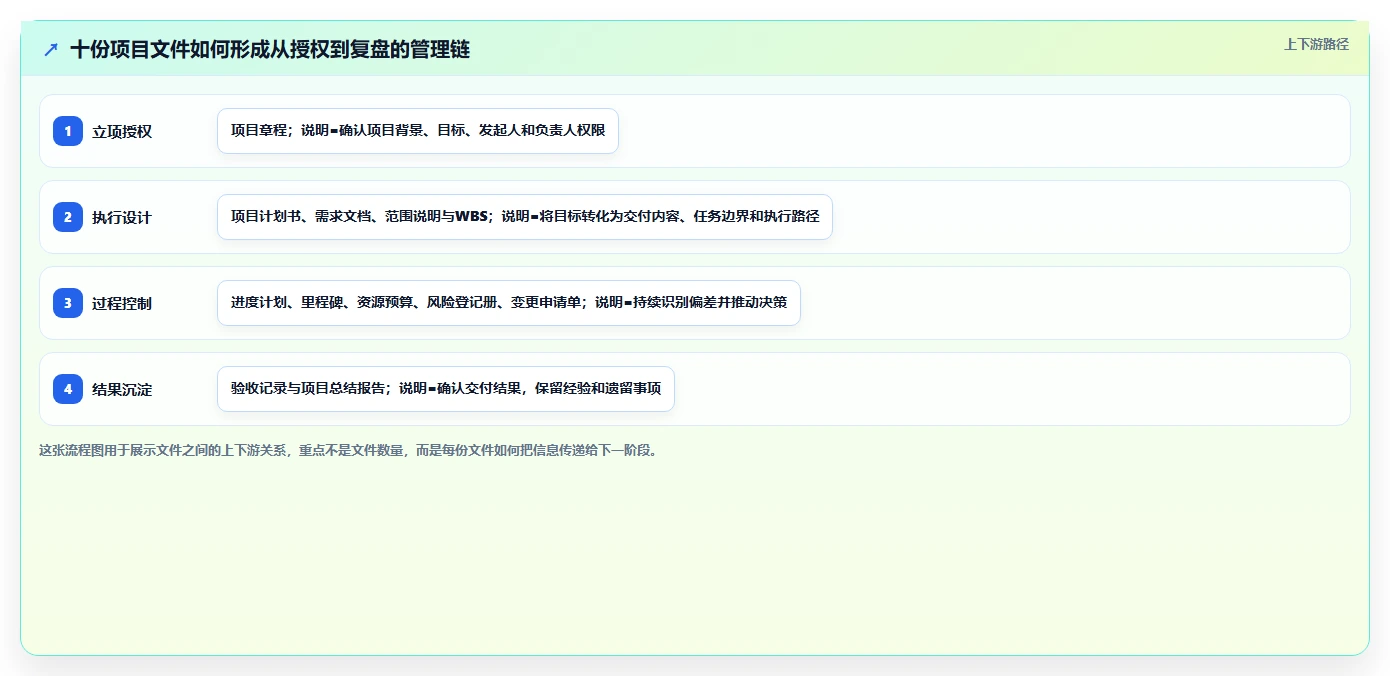Click the title 十份项目文件如何形成从授权到复盘的管理链
Image resolution: width=1390 pixels, height=676 pixels.
coord(270,49)
